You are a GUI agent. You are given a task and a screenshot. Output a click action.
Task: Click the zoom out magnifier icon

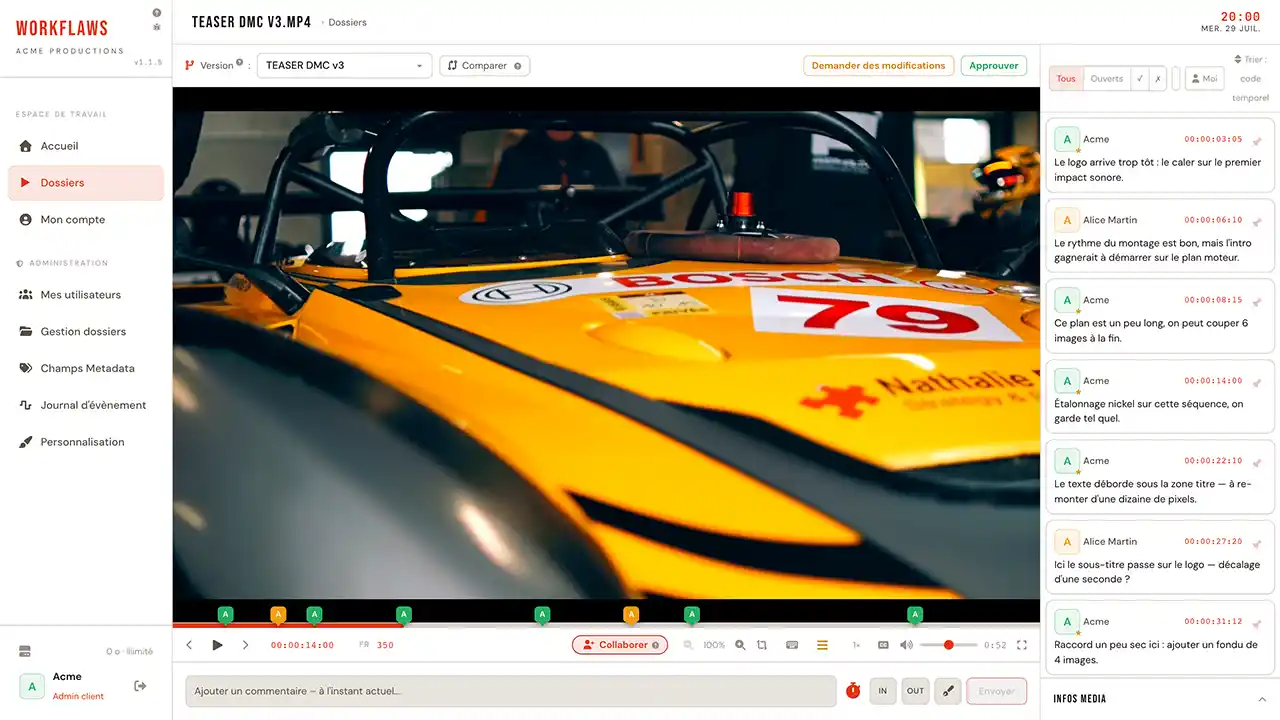[x=688, y=645]
